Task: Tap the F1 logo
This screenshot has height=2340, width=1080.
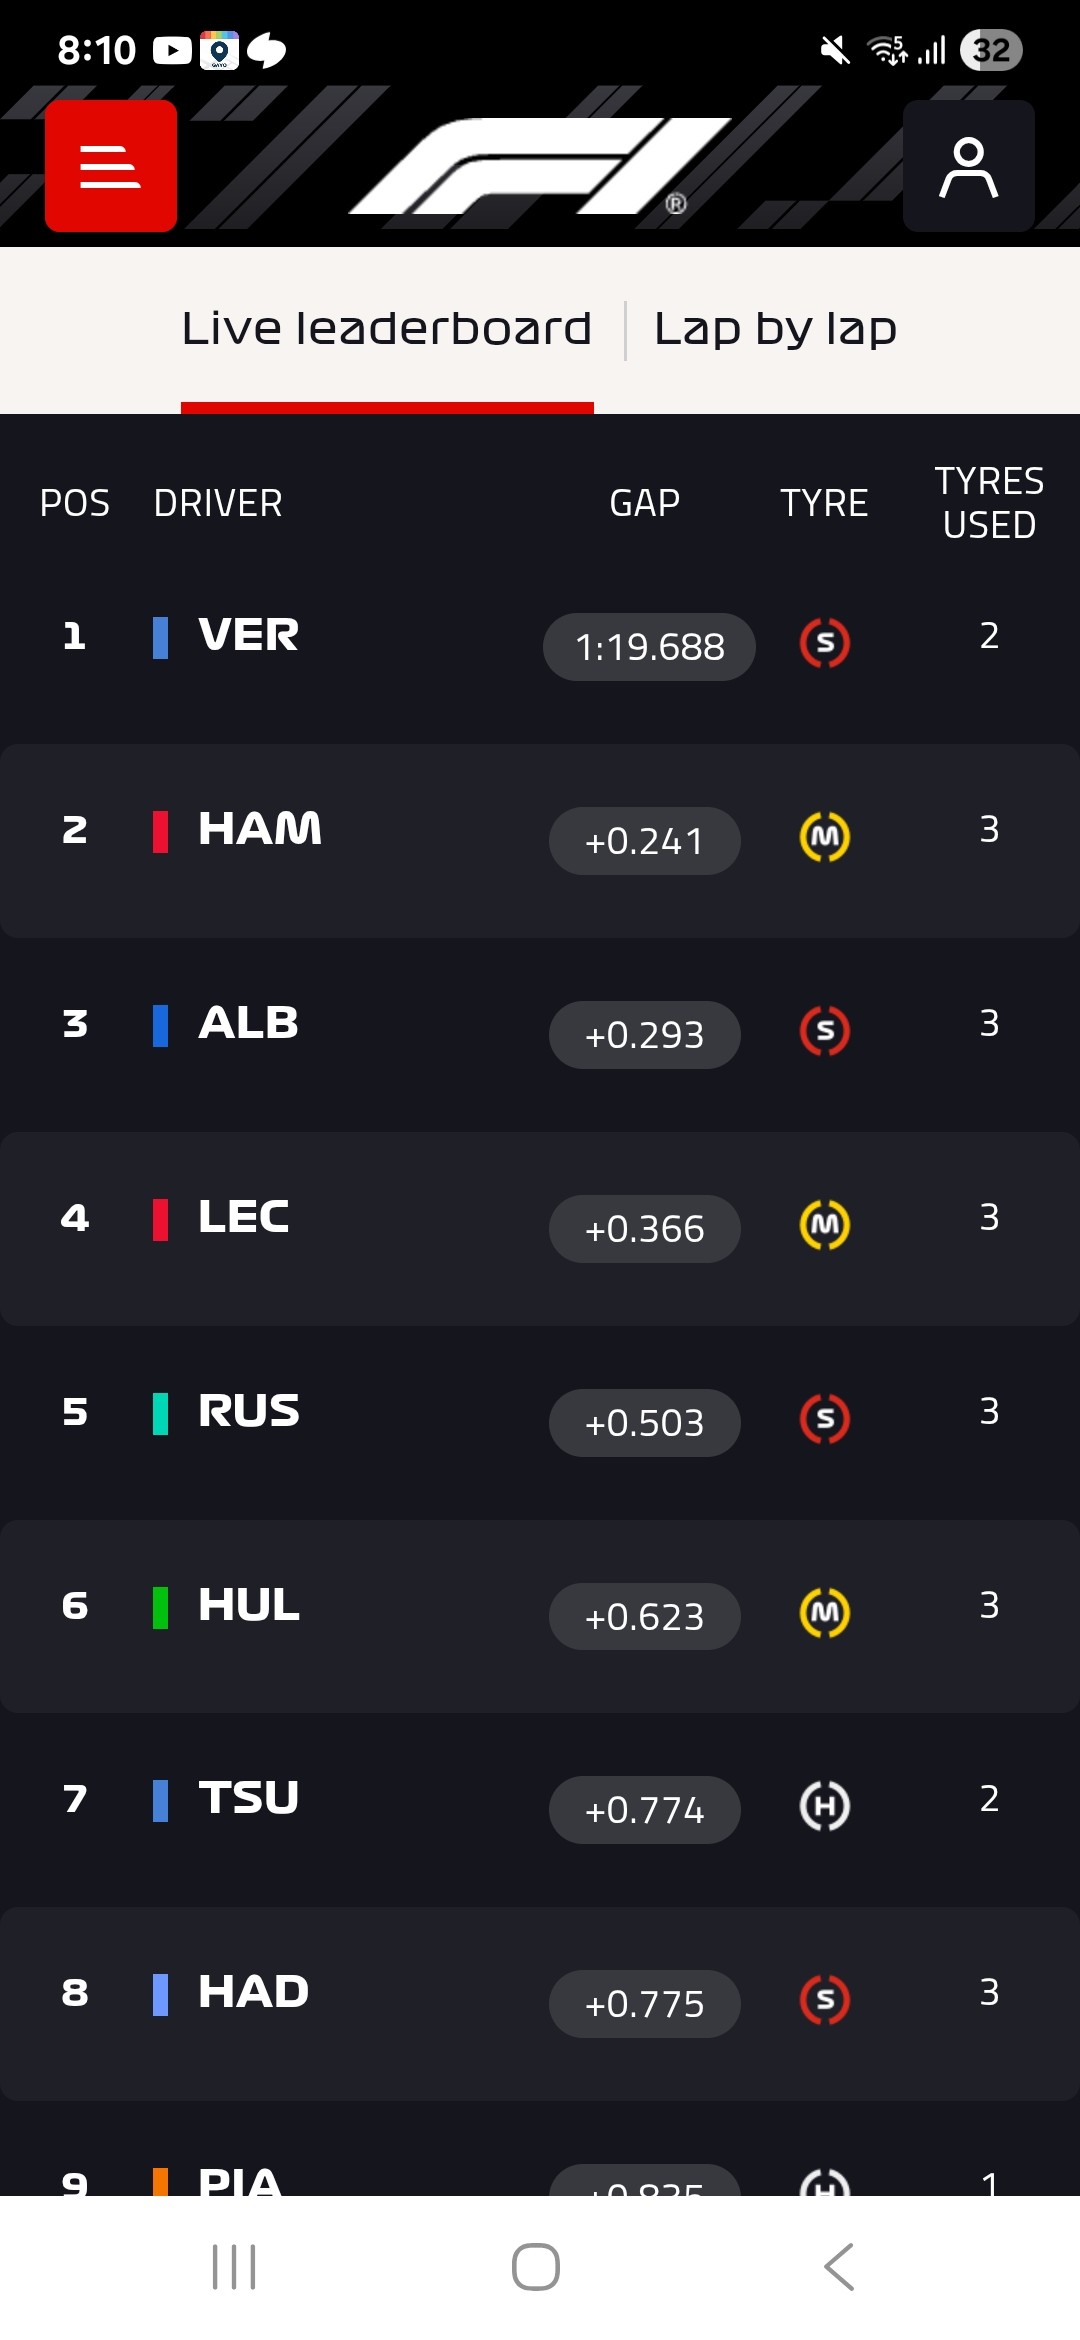Action: pyautogui.click(x=540, y=166)
